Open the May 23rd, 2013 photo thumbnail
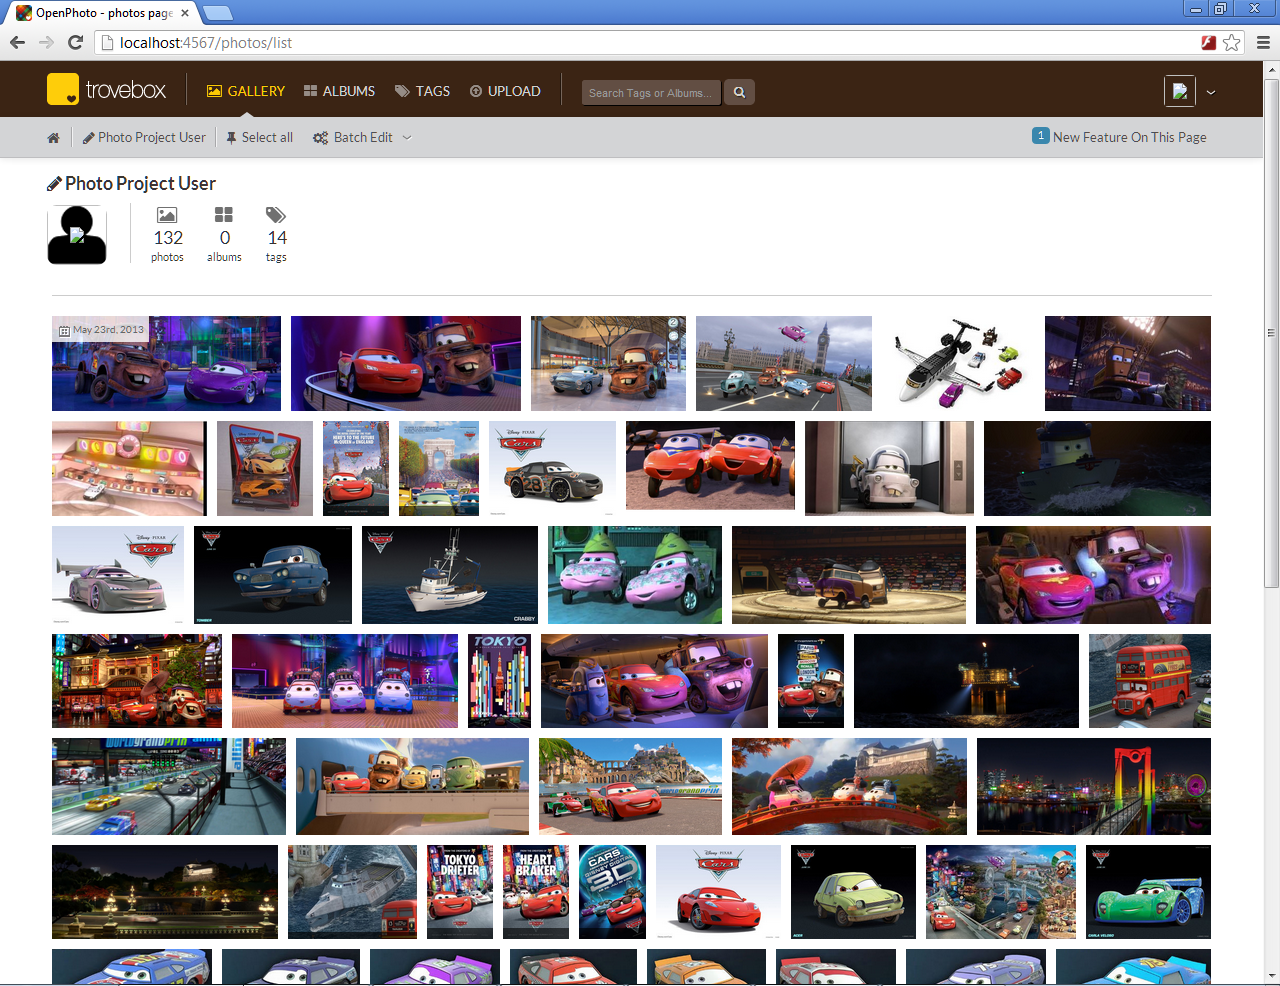This screenshot has height=986, width=1280. pos(166,363)
